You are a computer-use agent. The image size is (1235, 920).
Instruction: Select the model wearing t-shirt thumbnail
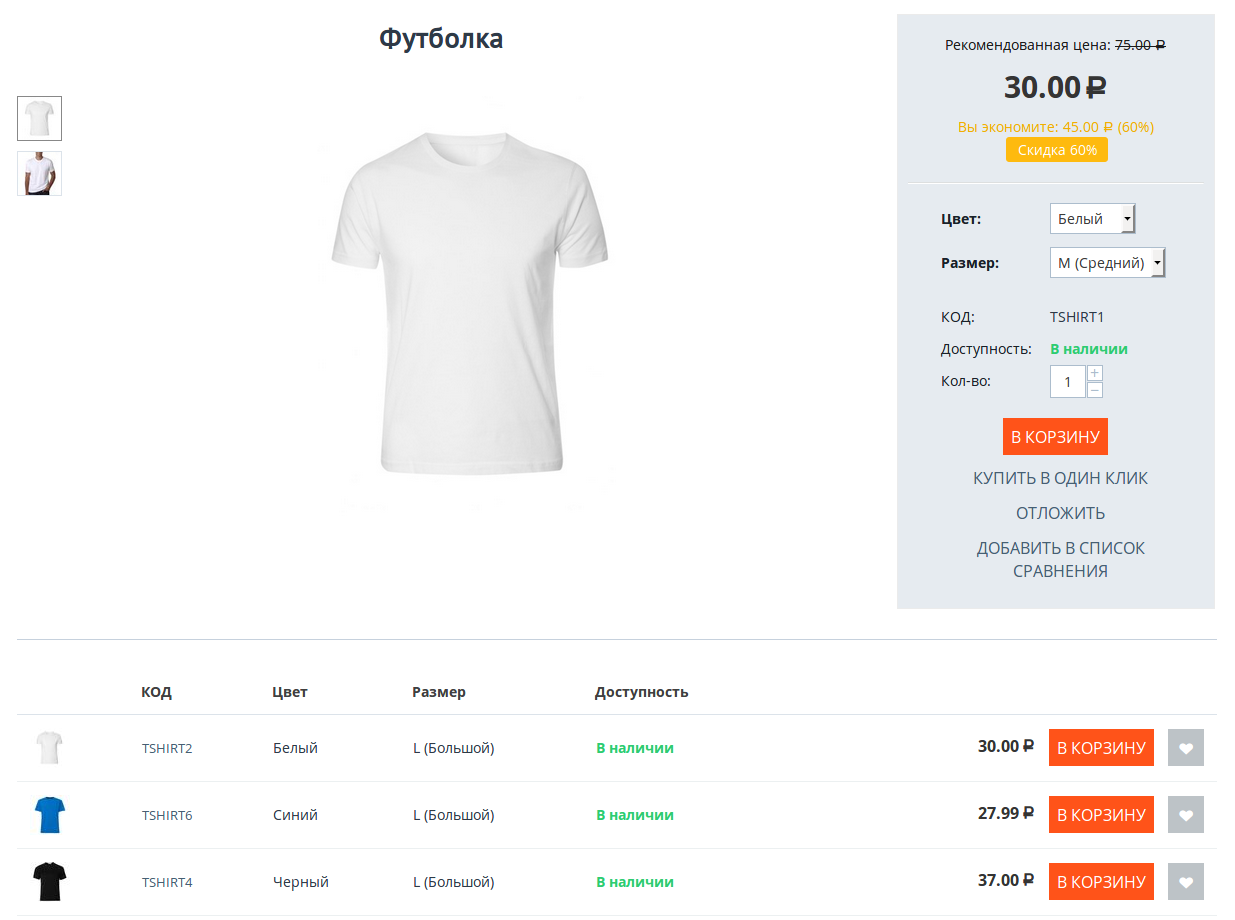click(39, 173)
